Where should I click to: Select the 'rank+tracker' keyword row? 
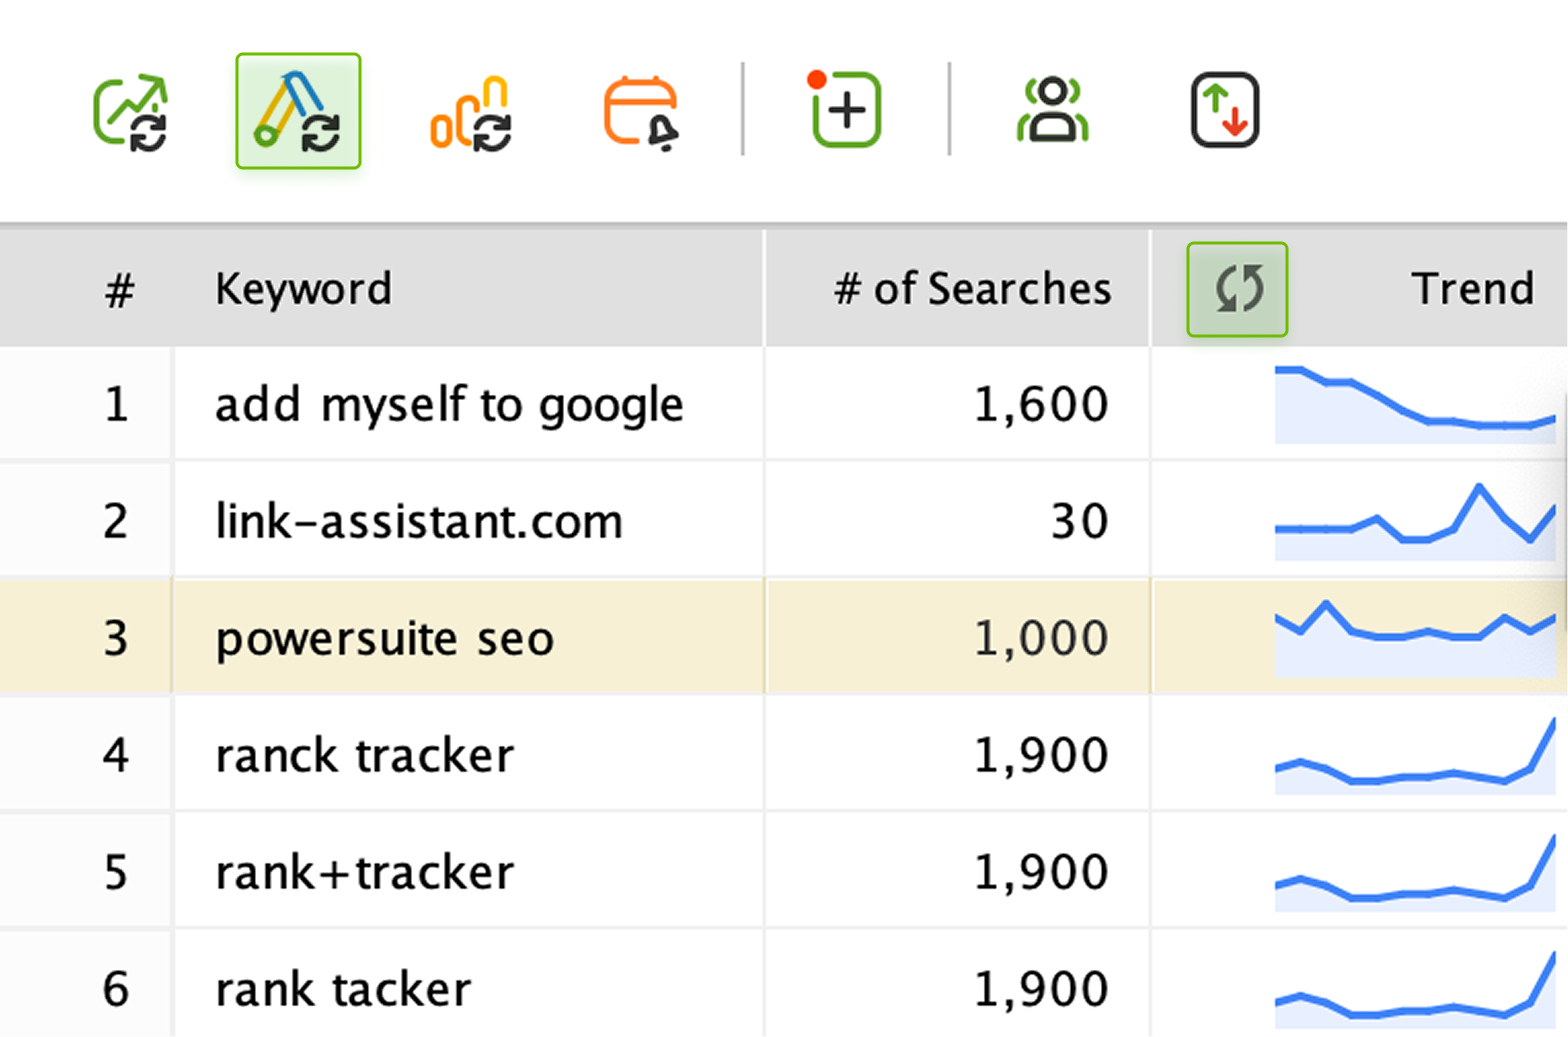[783, 871]
